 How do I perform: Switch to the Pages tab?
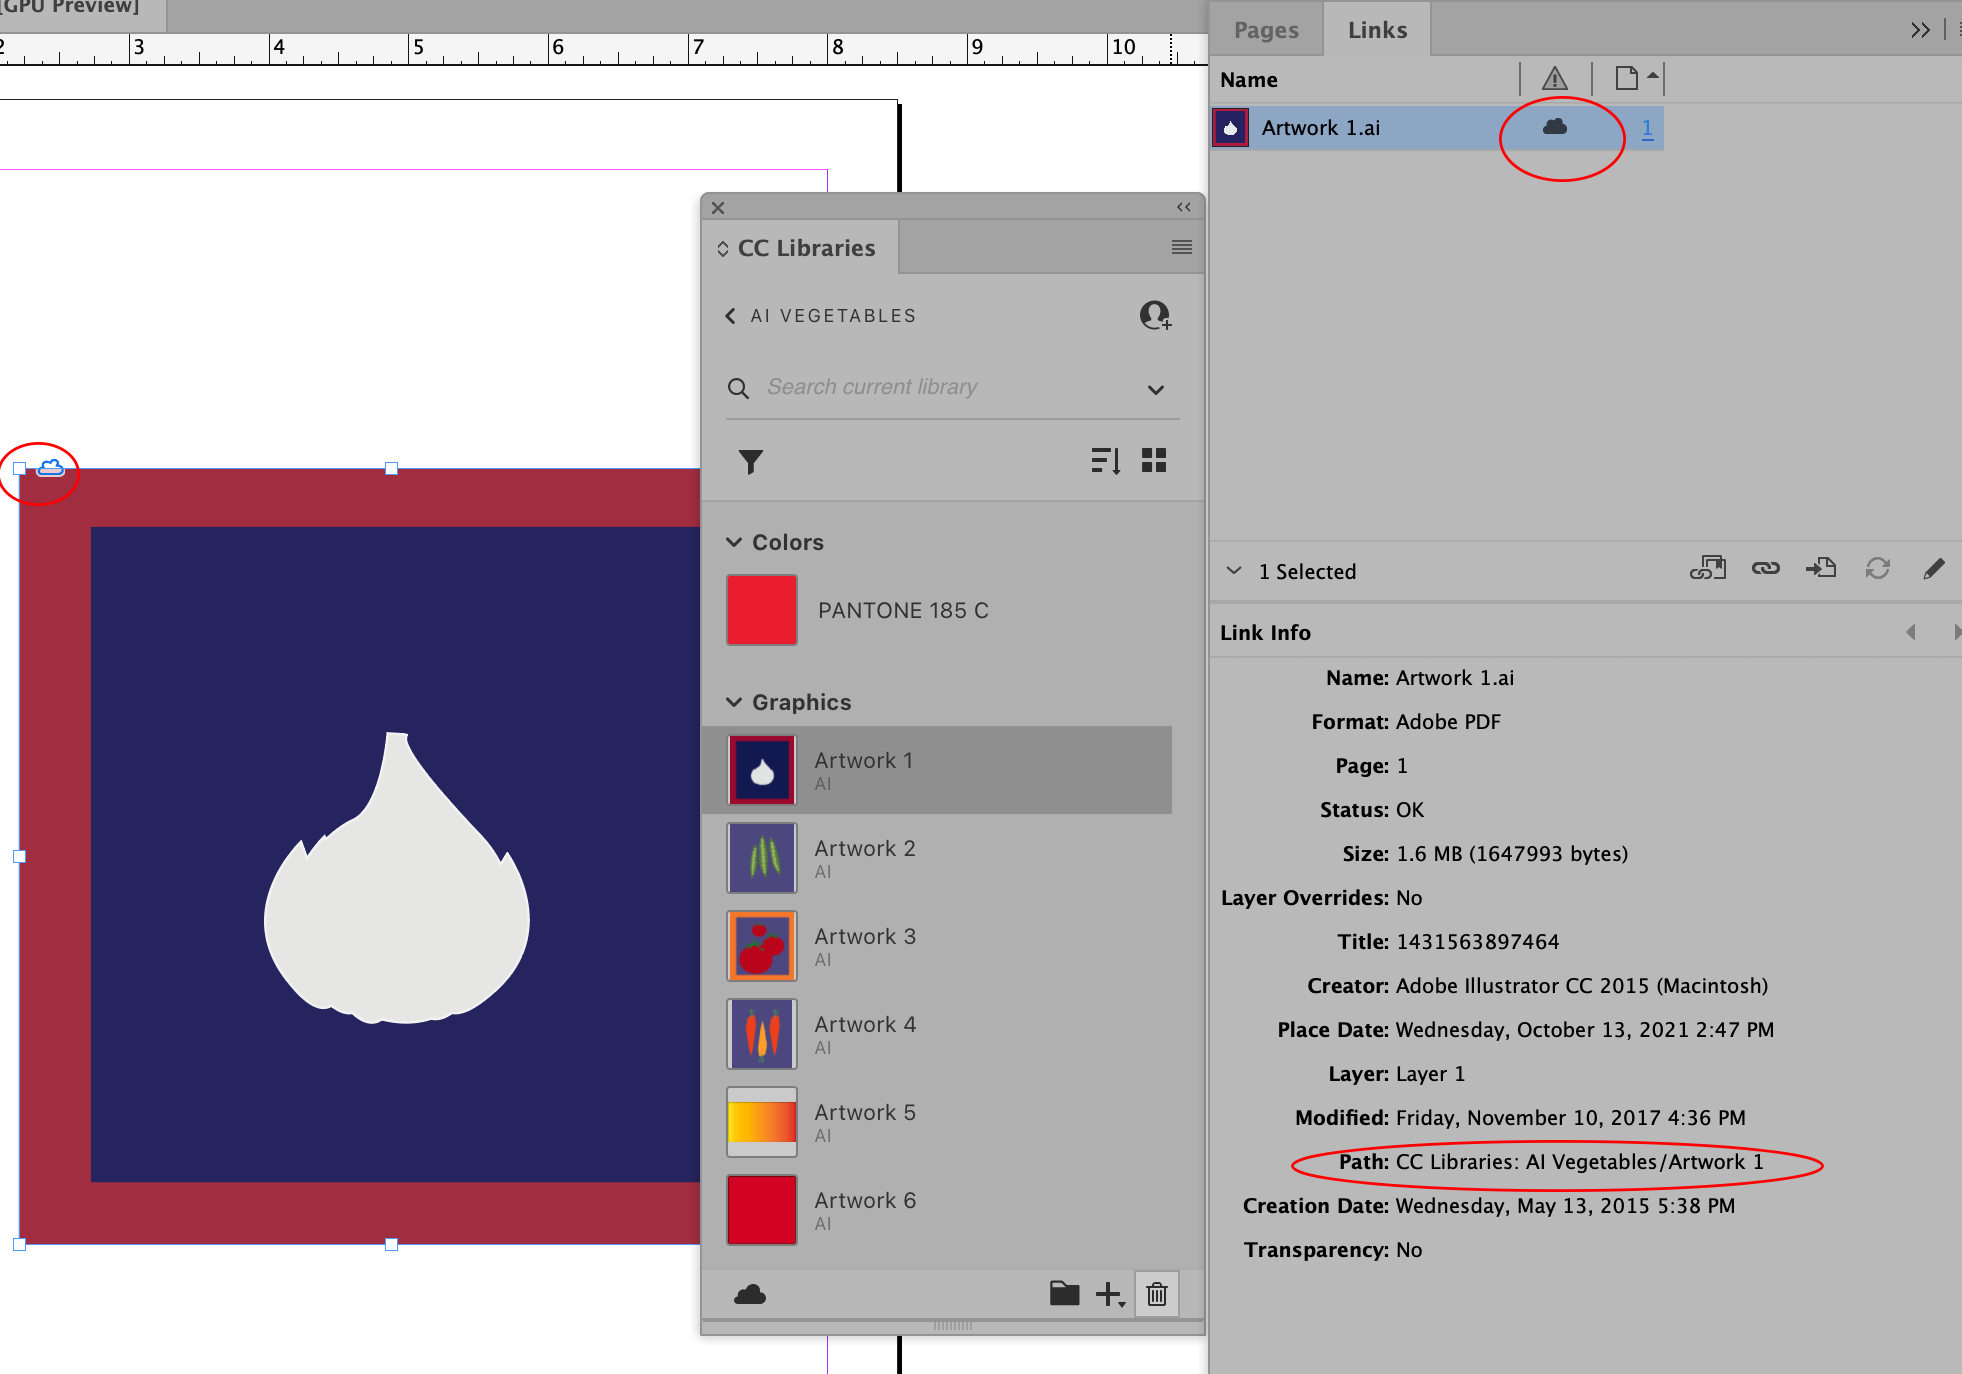(x=1266, y=29)
